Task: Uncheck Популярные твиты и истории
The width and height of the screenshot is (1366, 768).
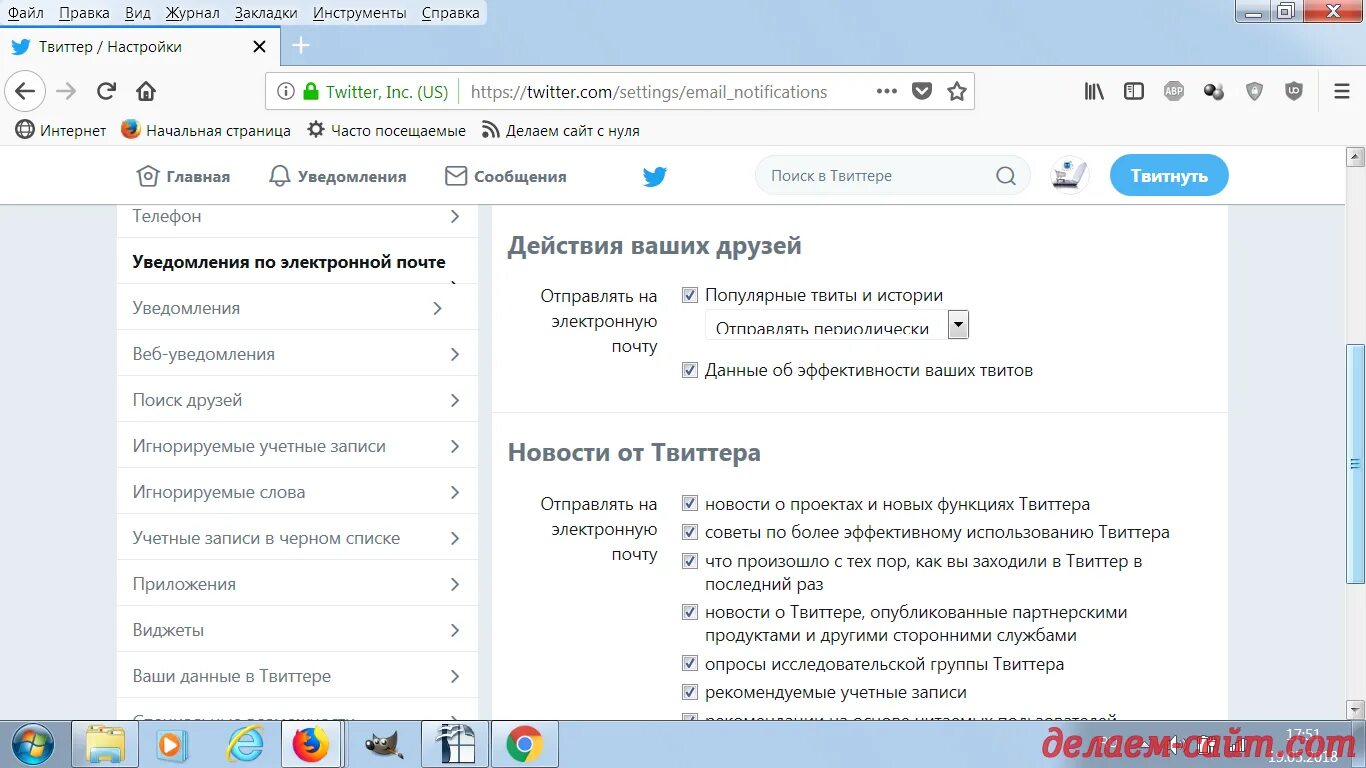Action: [x=690, y=295]
